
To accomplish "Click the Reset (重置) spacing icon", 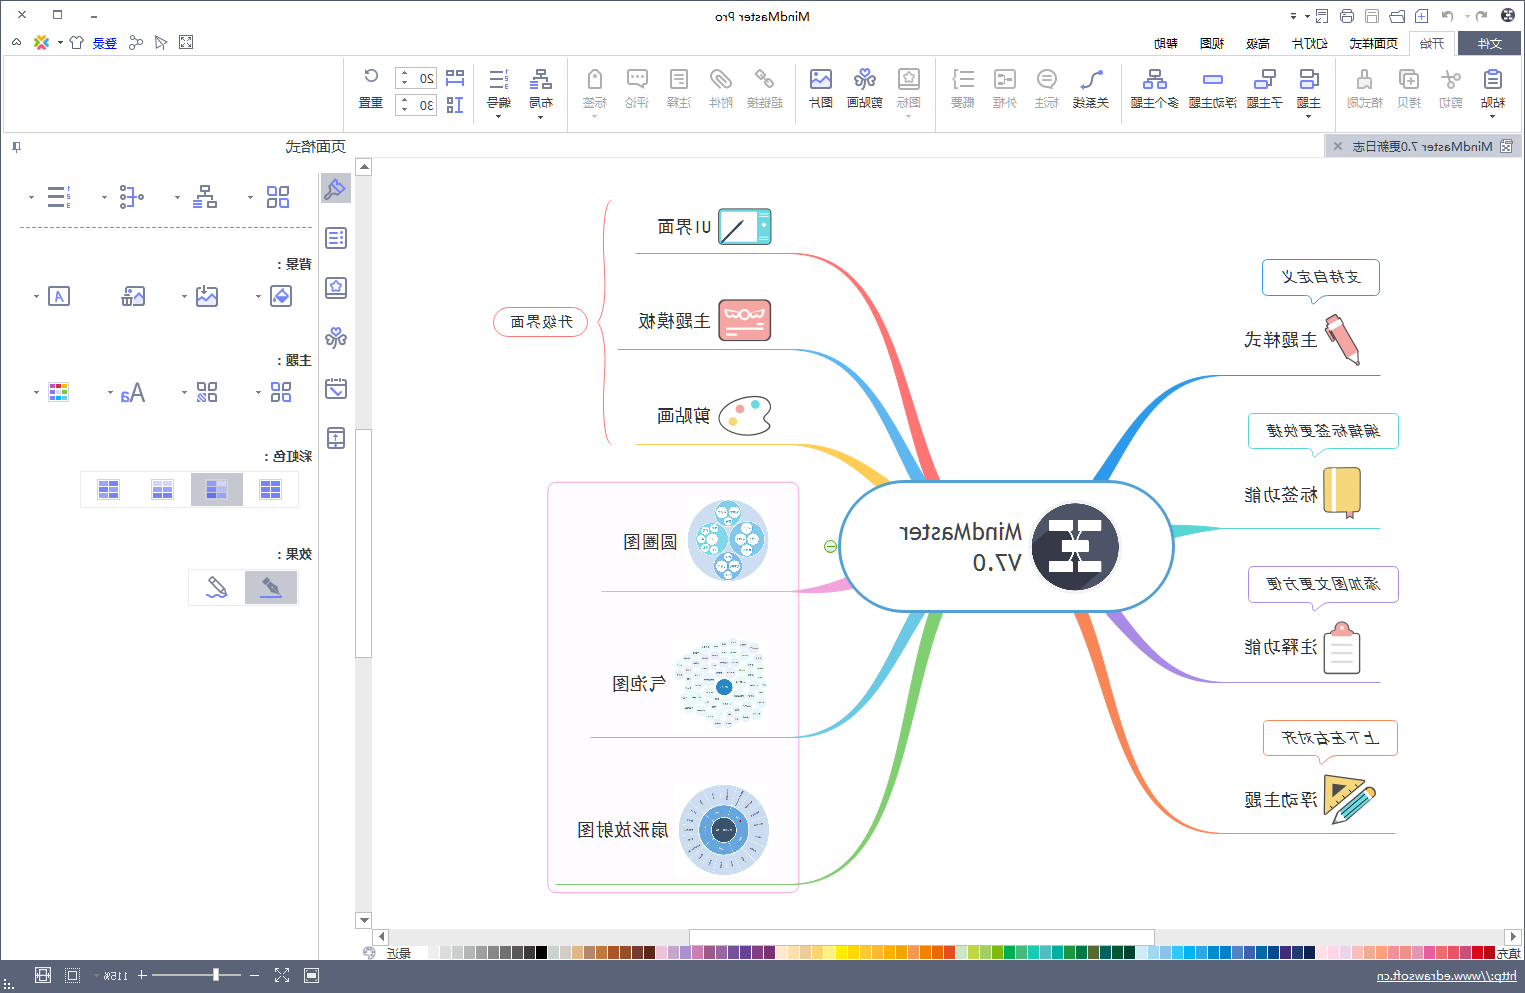I will (370, 76).
